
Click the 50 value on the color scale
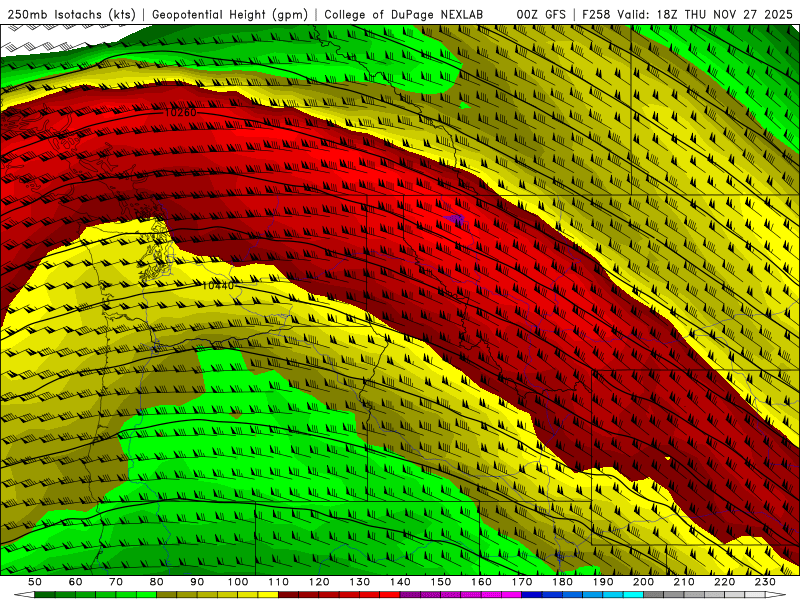(x=35, y=582)
